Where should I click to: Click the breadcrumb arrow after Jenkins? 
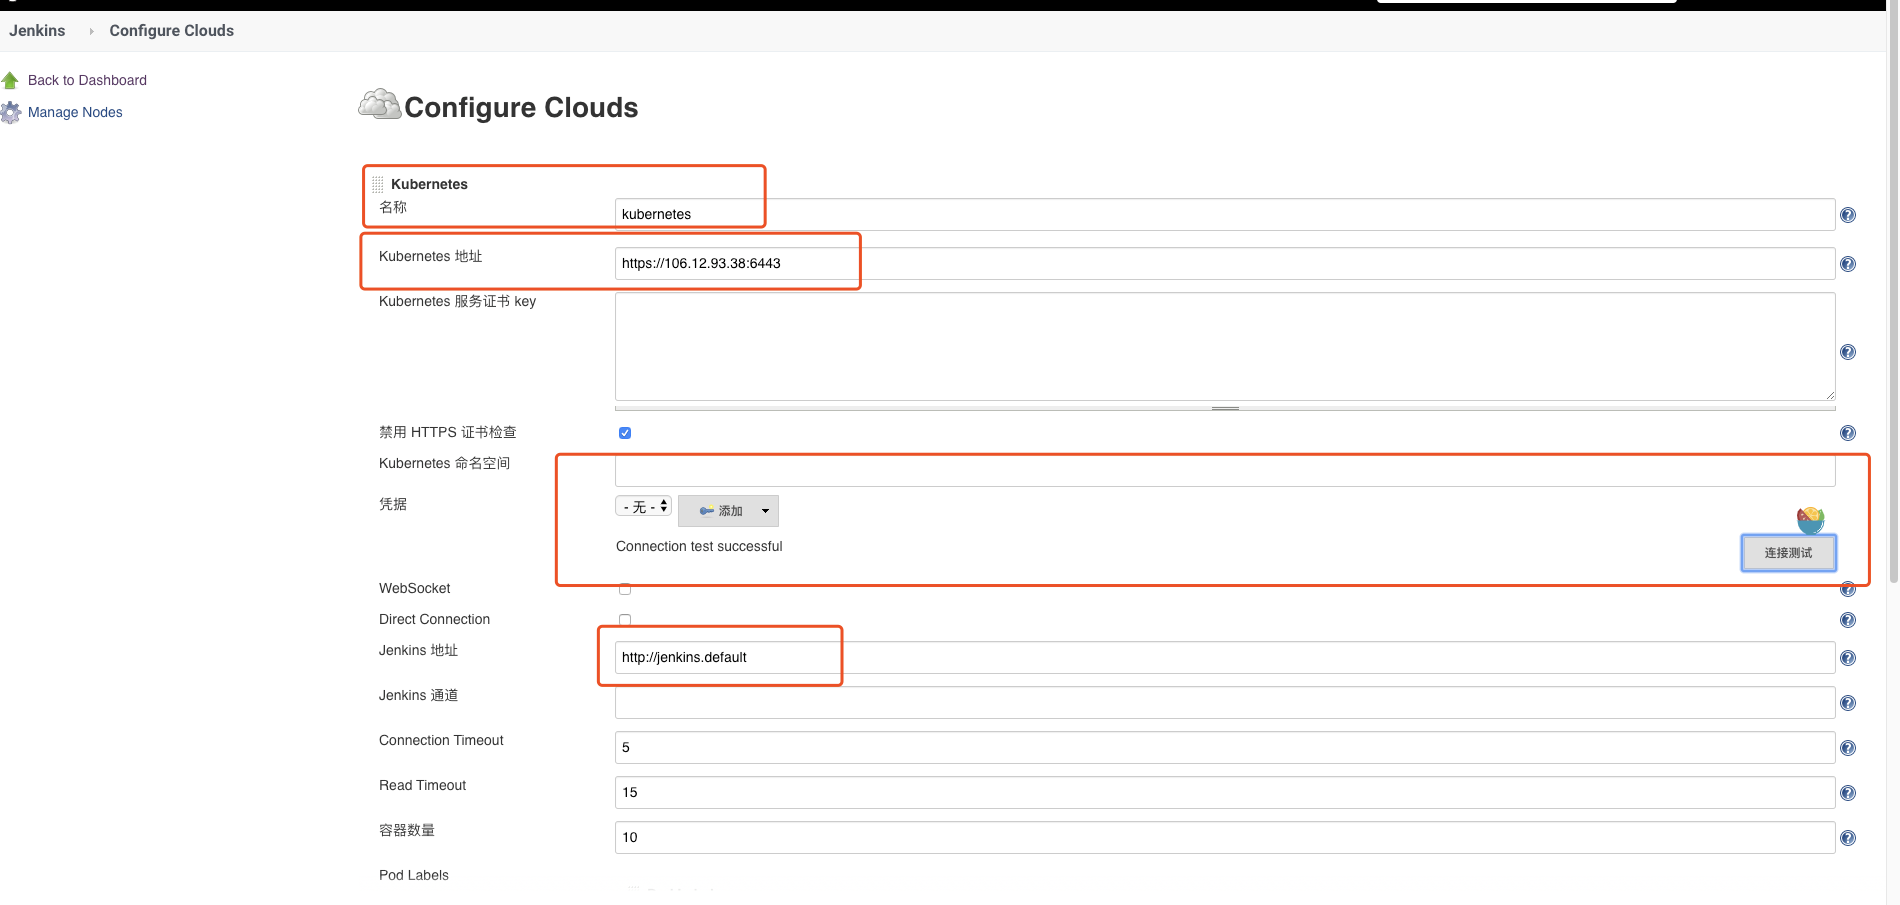tap(91, 31)
